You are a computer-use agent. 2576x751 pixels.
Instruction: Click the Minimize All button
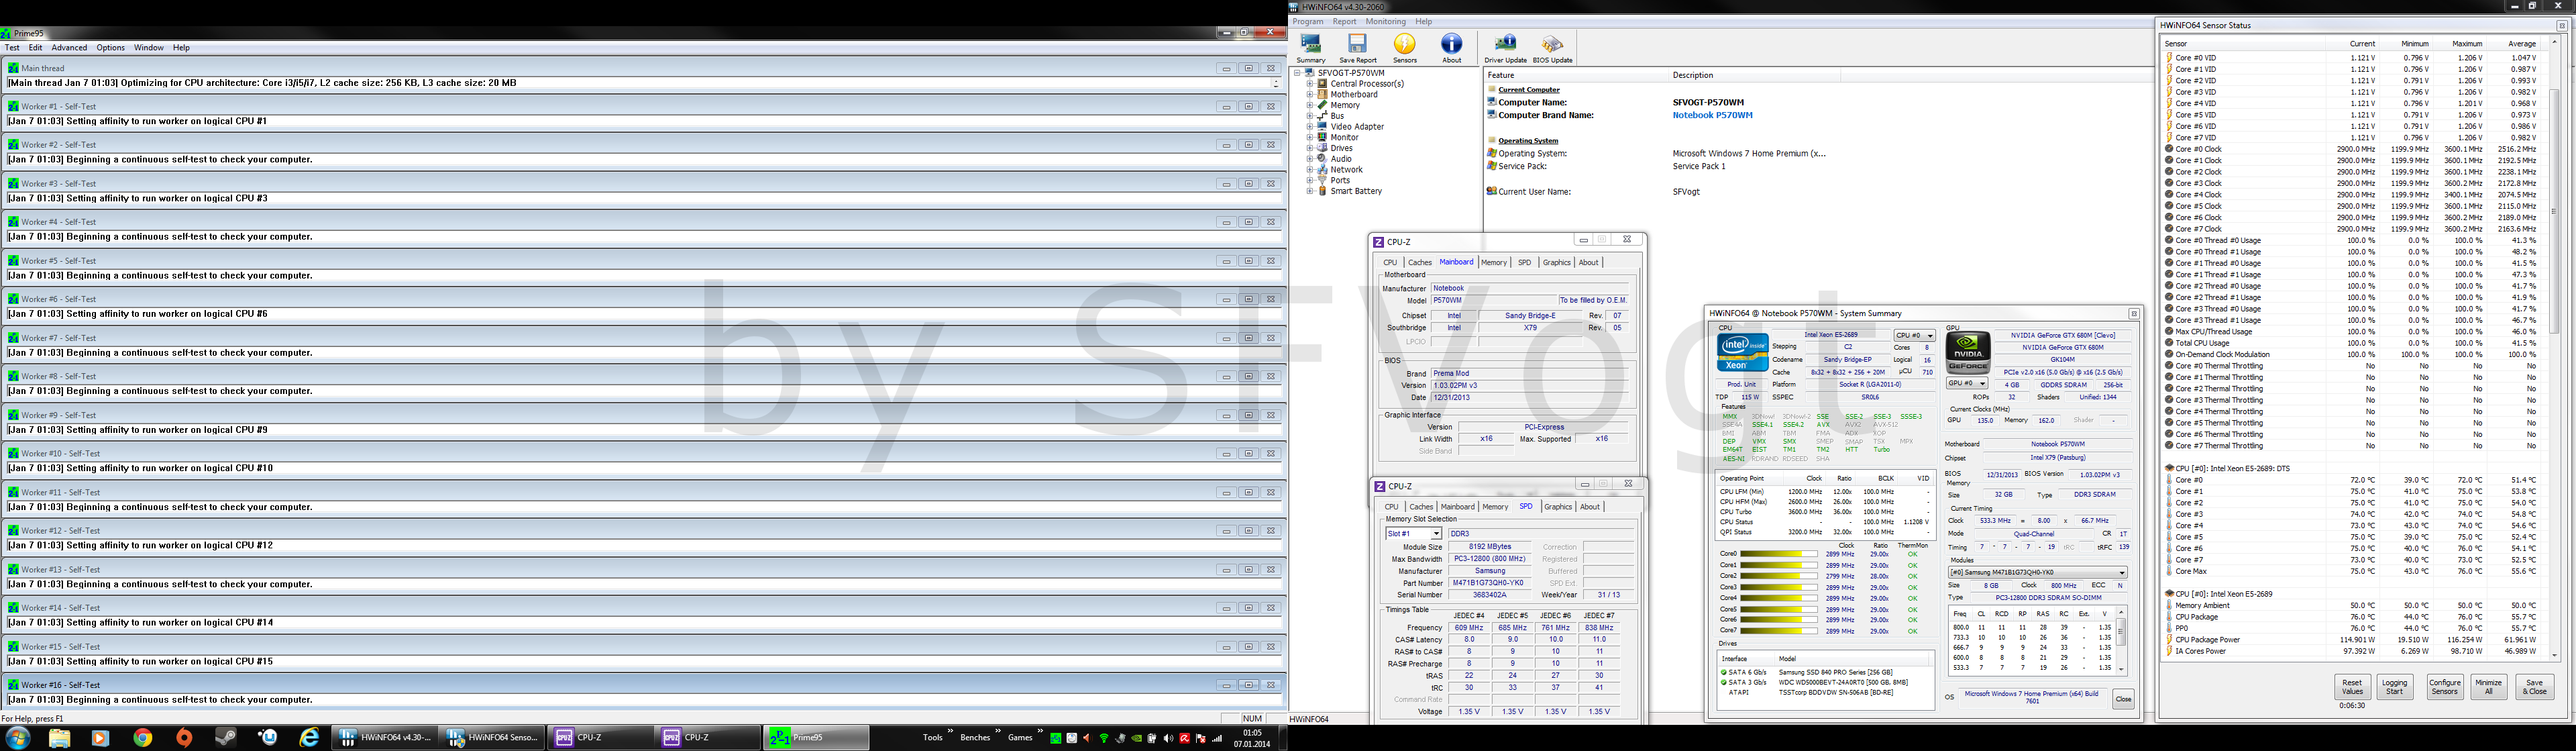2488,687
